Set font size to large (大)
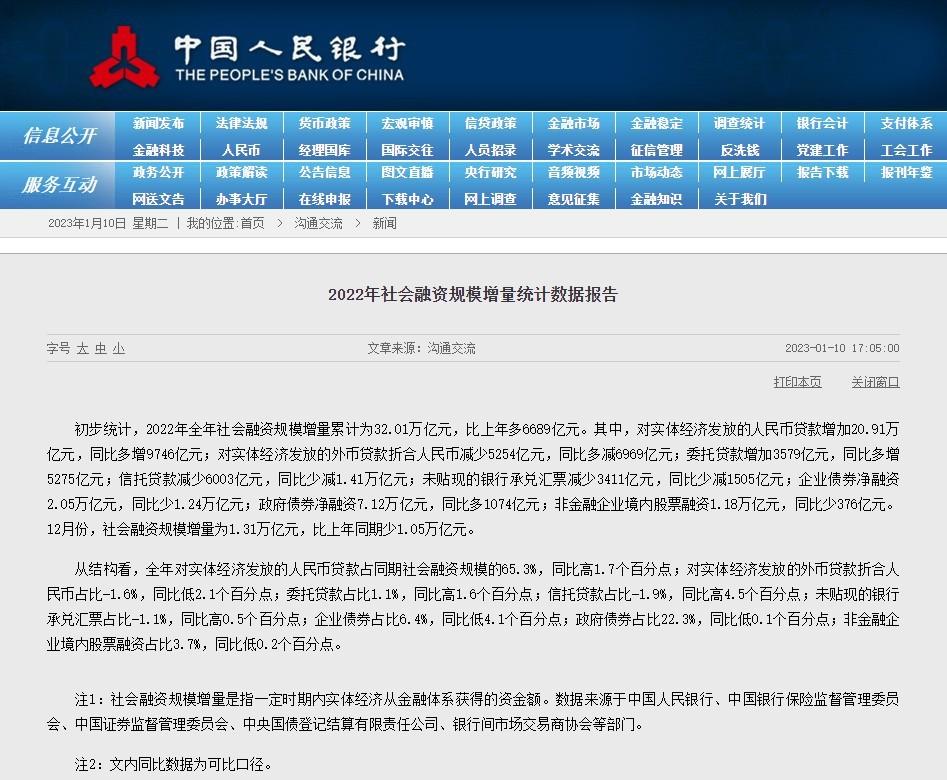Viewport: 947px width, 780px height. pos(82,349)
